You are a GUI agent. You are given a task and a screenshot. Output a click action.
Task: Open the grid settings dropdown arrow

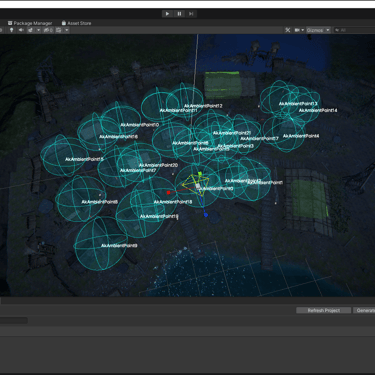pos(67,30)
